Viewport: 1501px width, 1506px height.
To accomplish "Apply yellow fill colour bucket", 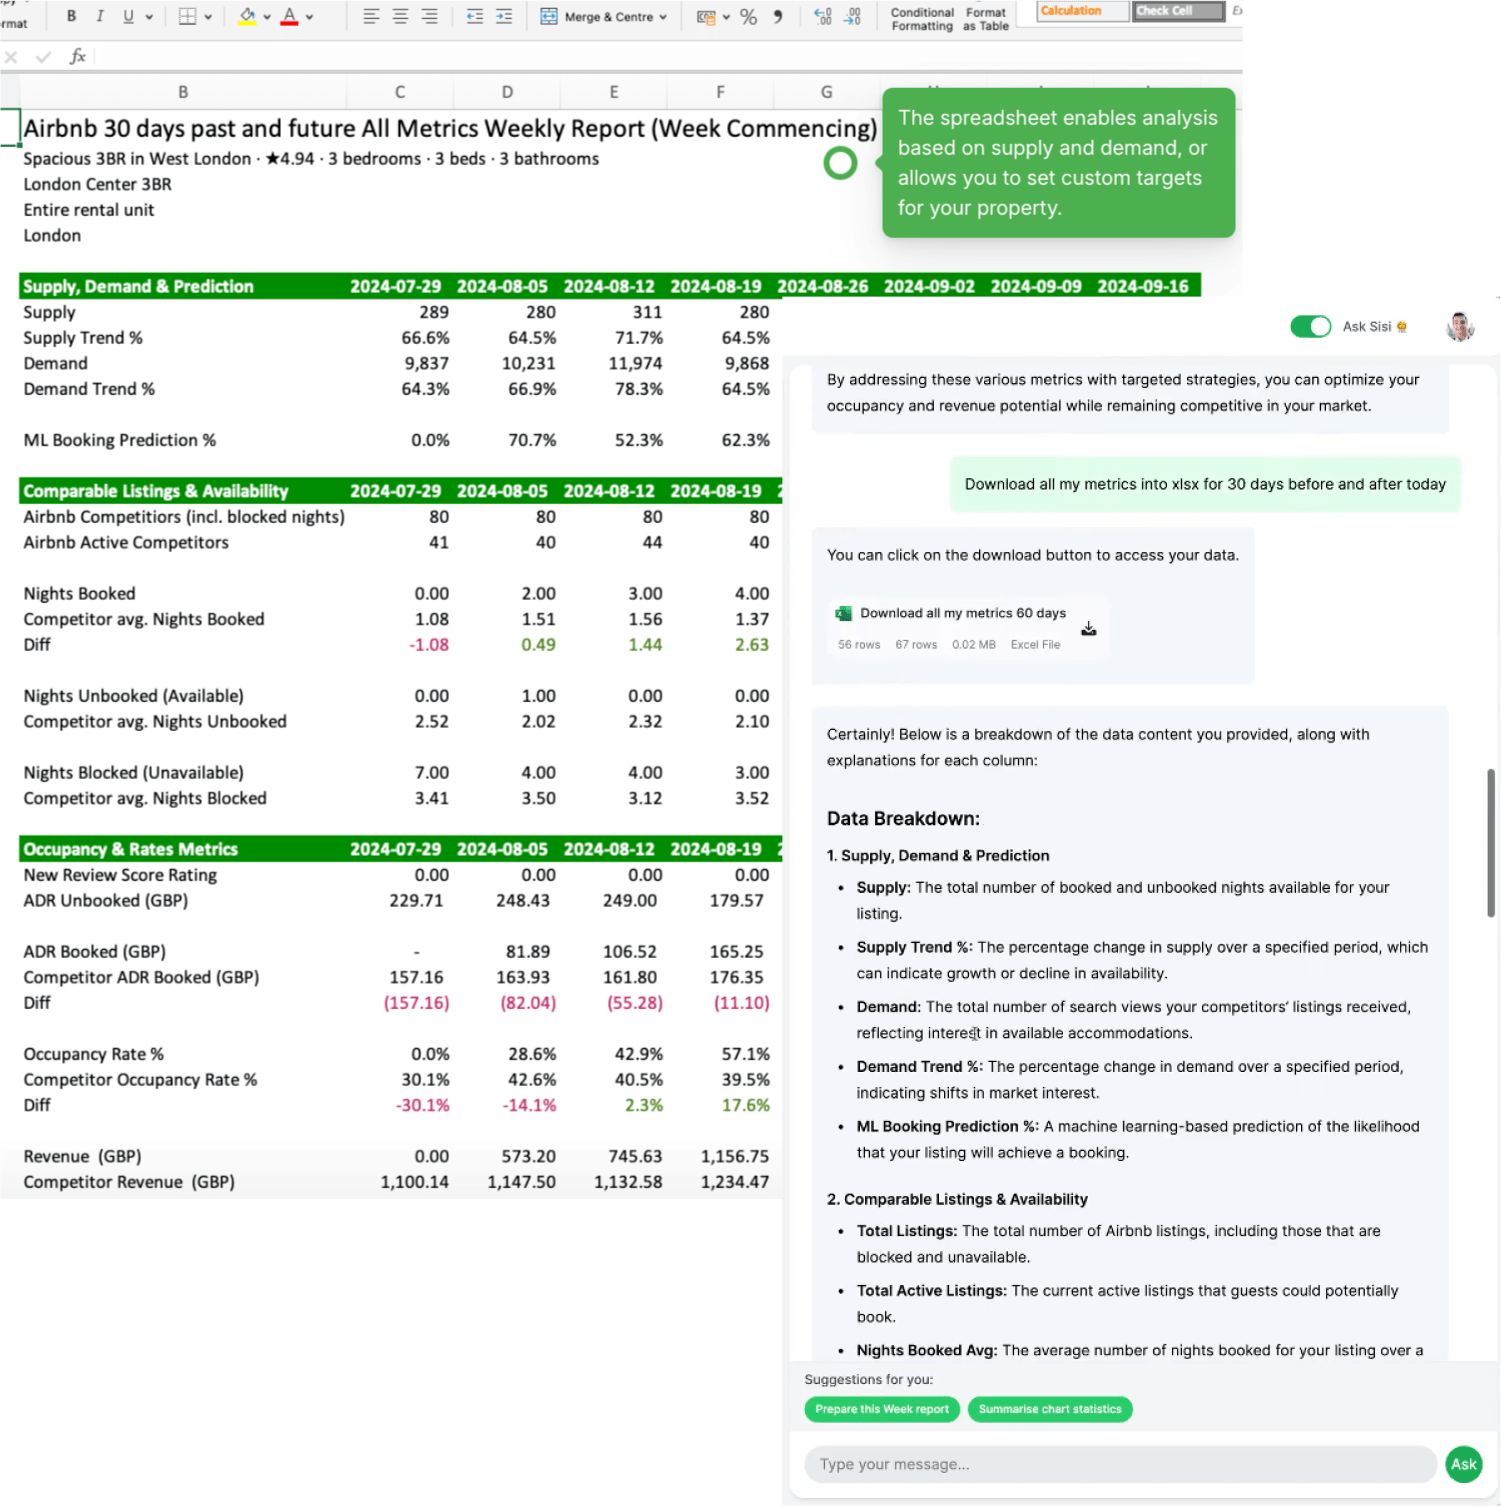I will tap(247, 16).
